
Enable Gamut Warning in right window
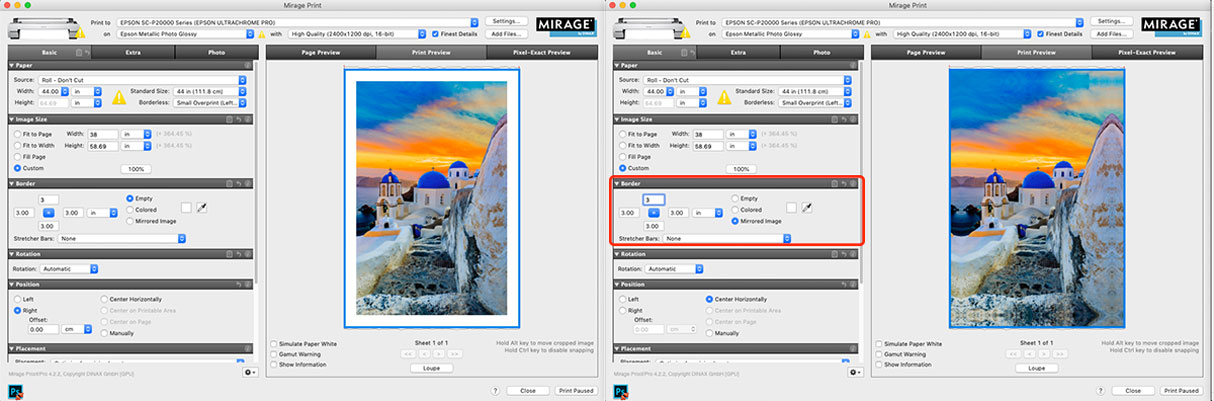(x=879, y=354)
